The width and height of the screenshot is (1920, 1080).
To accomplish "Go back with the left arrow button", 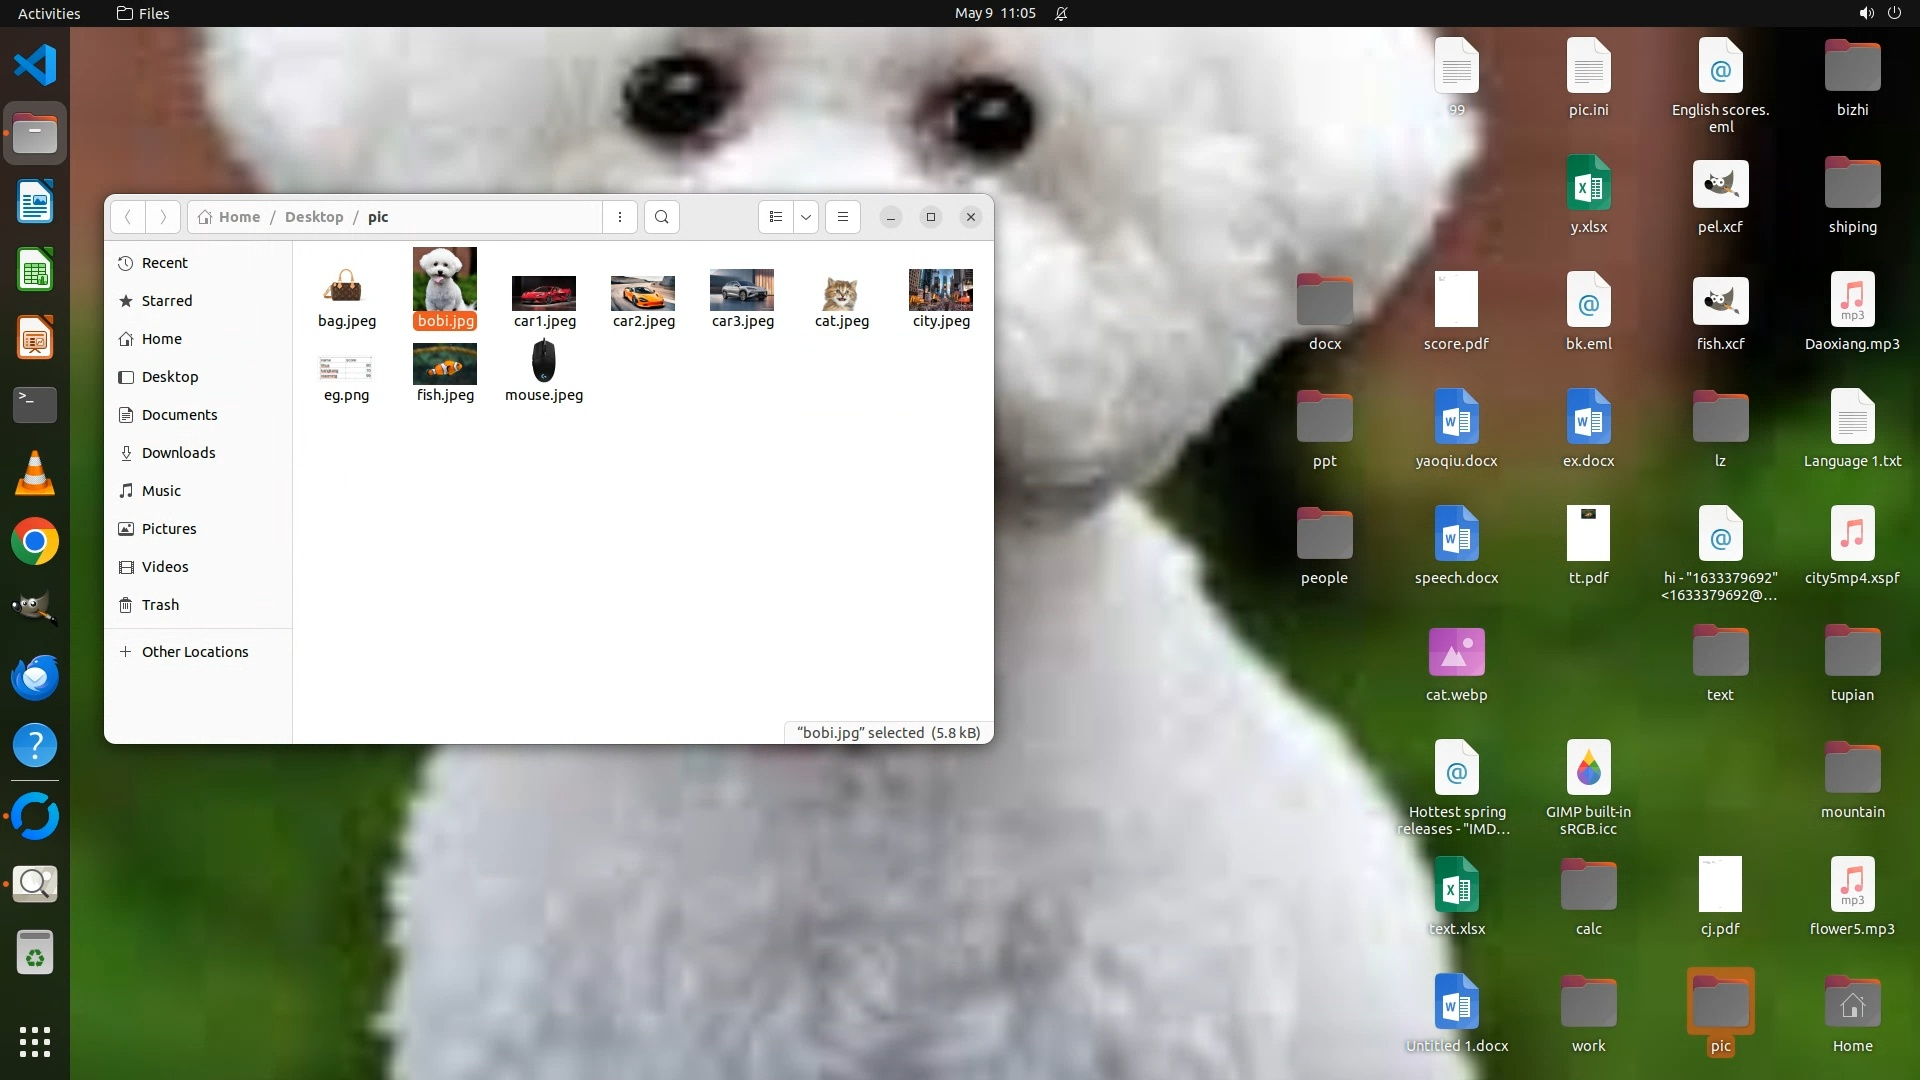I will coord(127,217).
